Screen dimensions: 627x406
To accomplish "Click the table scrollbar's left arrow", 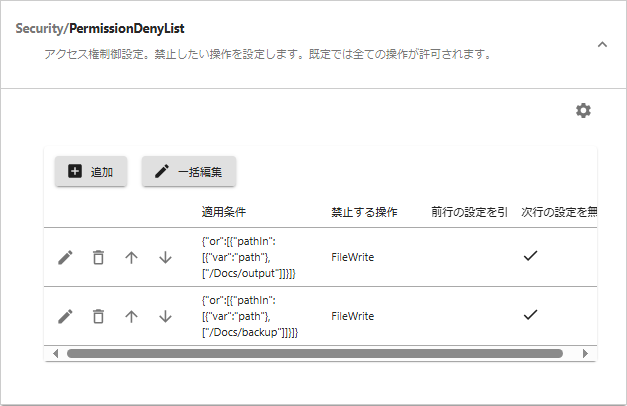I will [55, 353].
